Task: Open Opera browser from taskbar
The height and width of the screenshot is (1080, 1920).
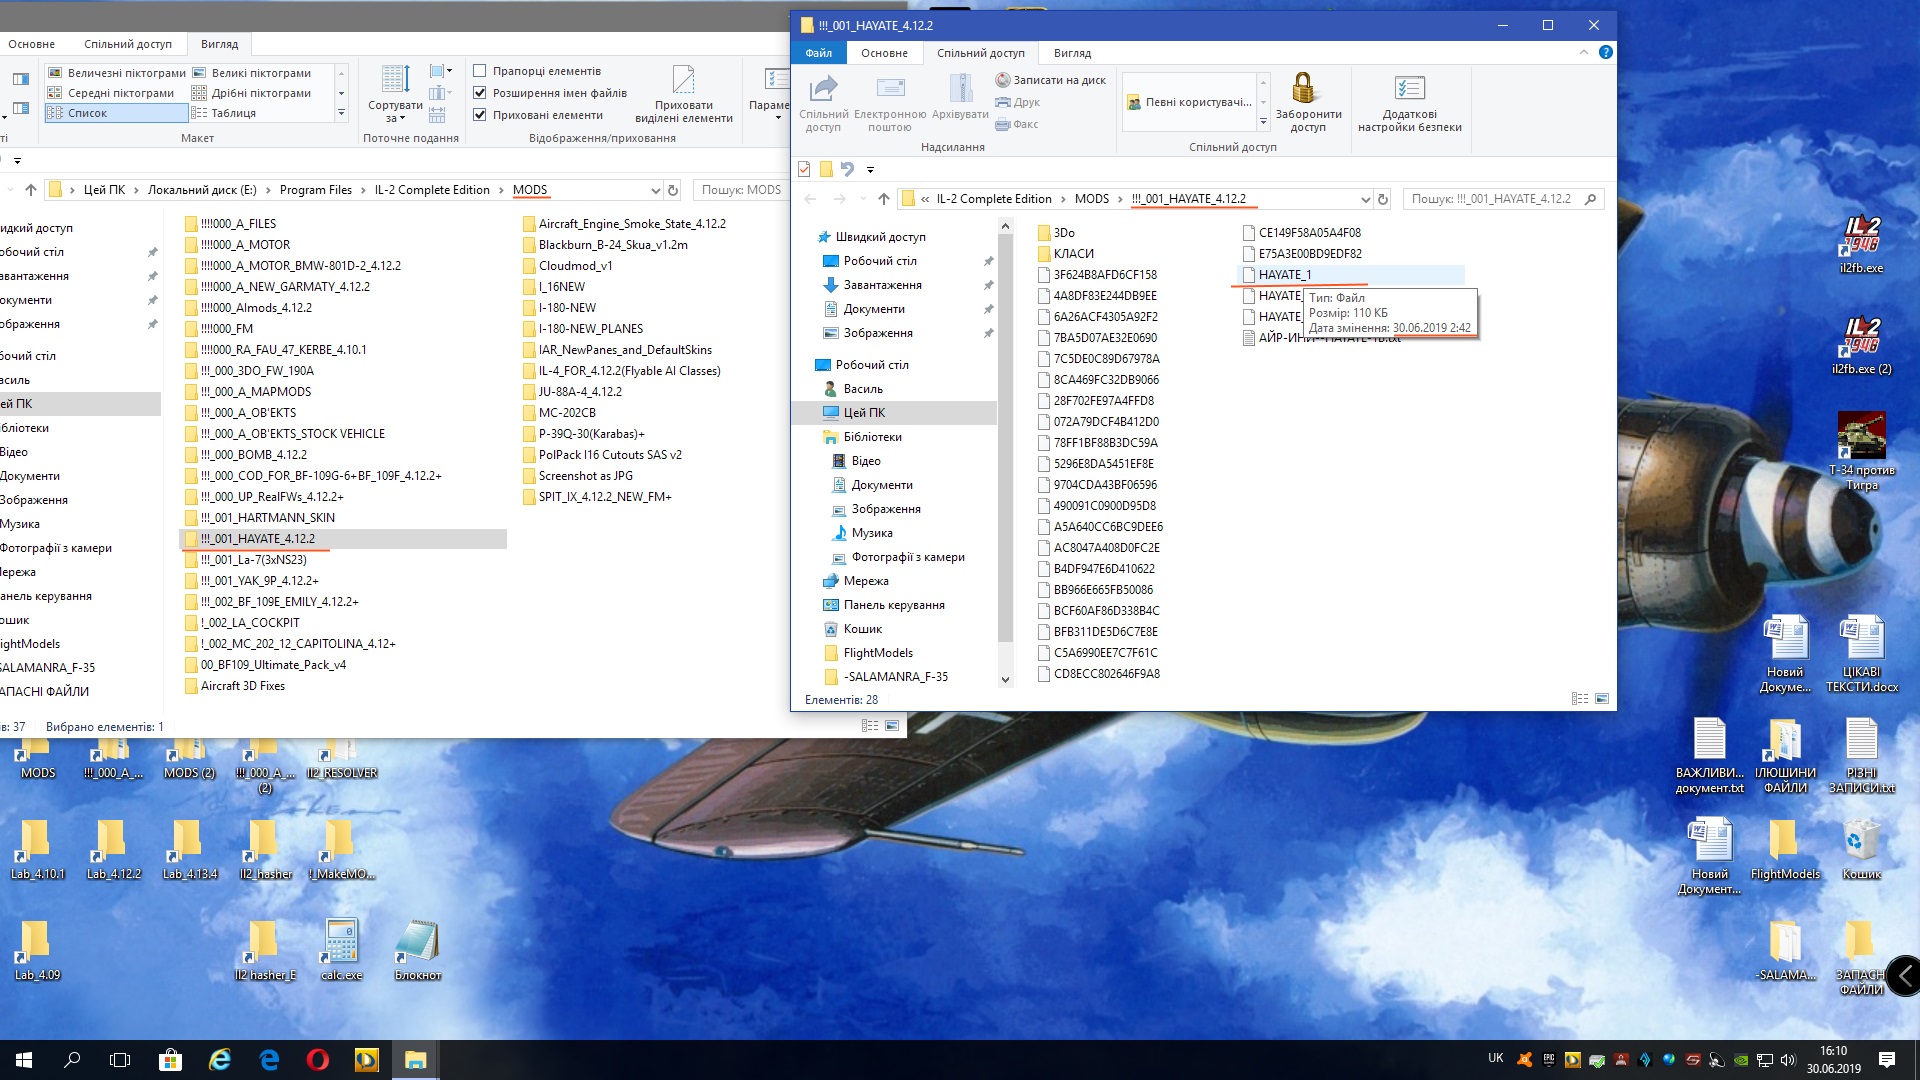Action: coord(318,1060)
